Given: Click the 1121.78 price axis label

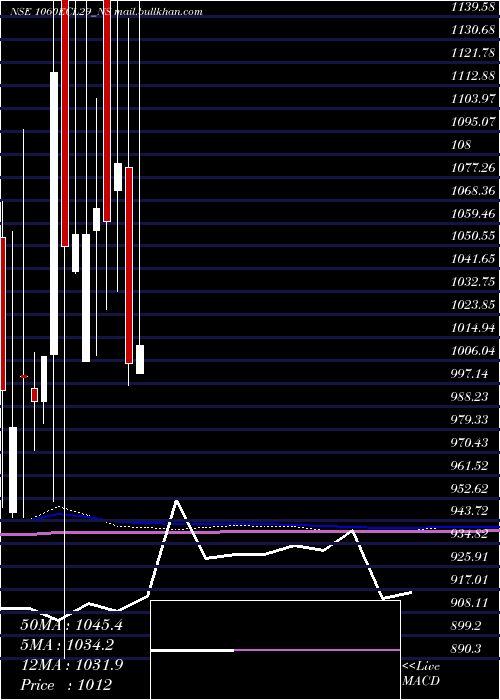Looking at the screenshot, I should click(473, 53).
